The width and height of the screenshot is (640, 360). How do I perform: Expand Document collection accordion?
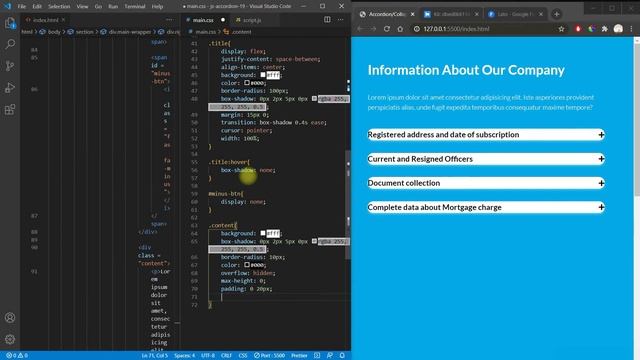pos(486,183)
